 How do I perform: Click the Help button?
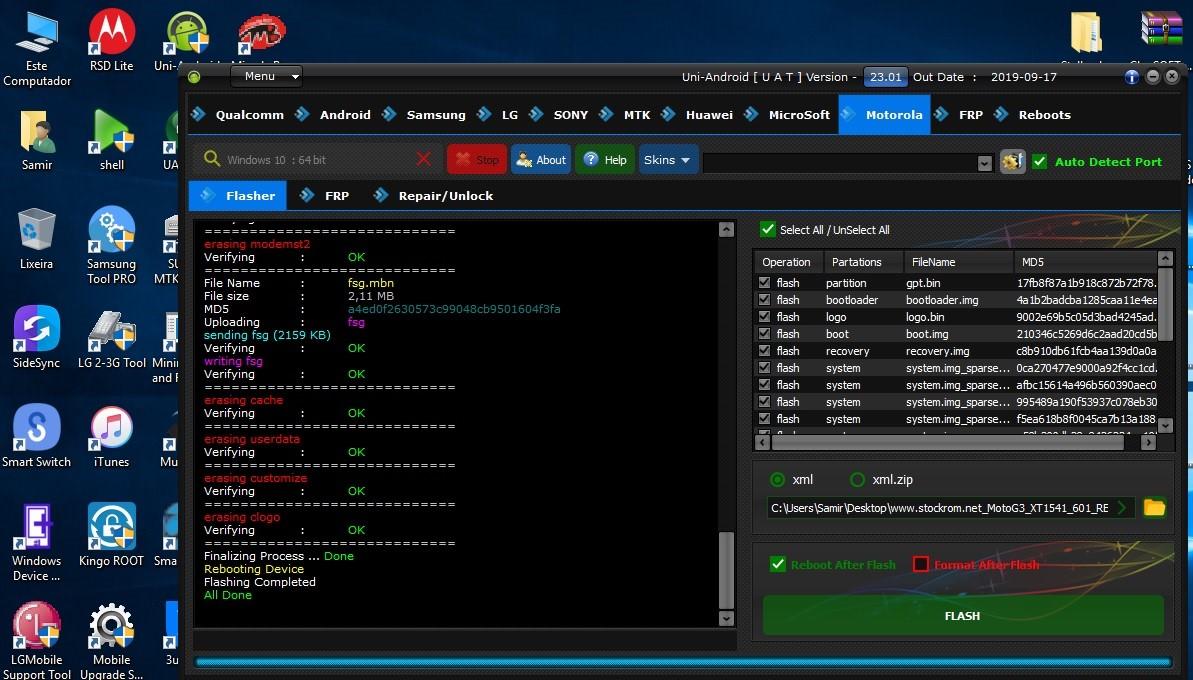(x=605, y=160)
